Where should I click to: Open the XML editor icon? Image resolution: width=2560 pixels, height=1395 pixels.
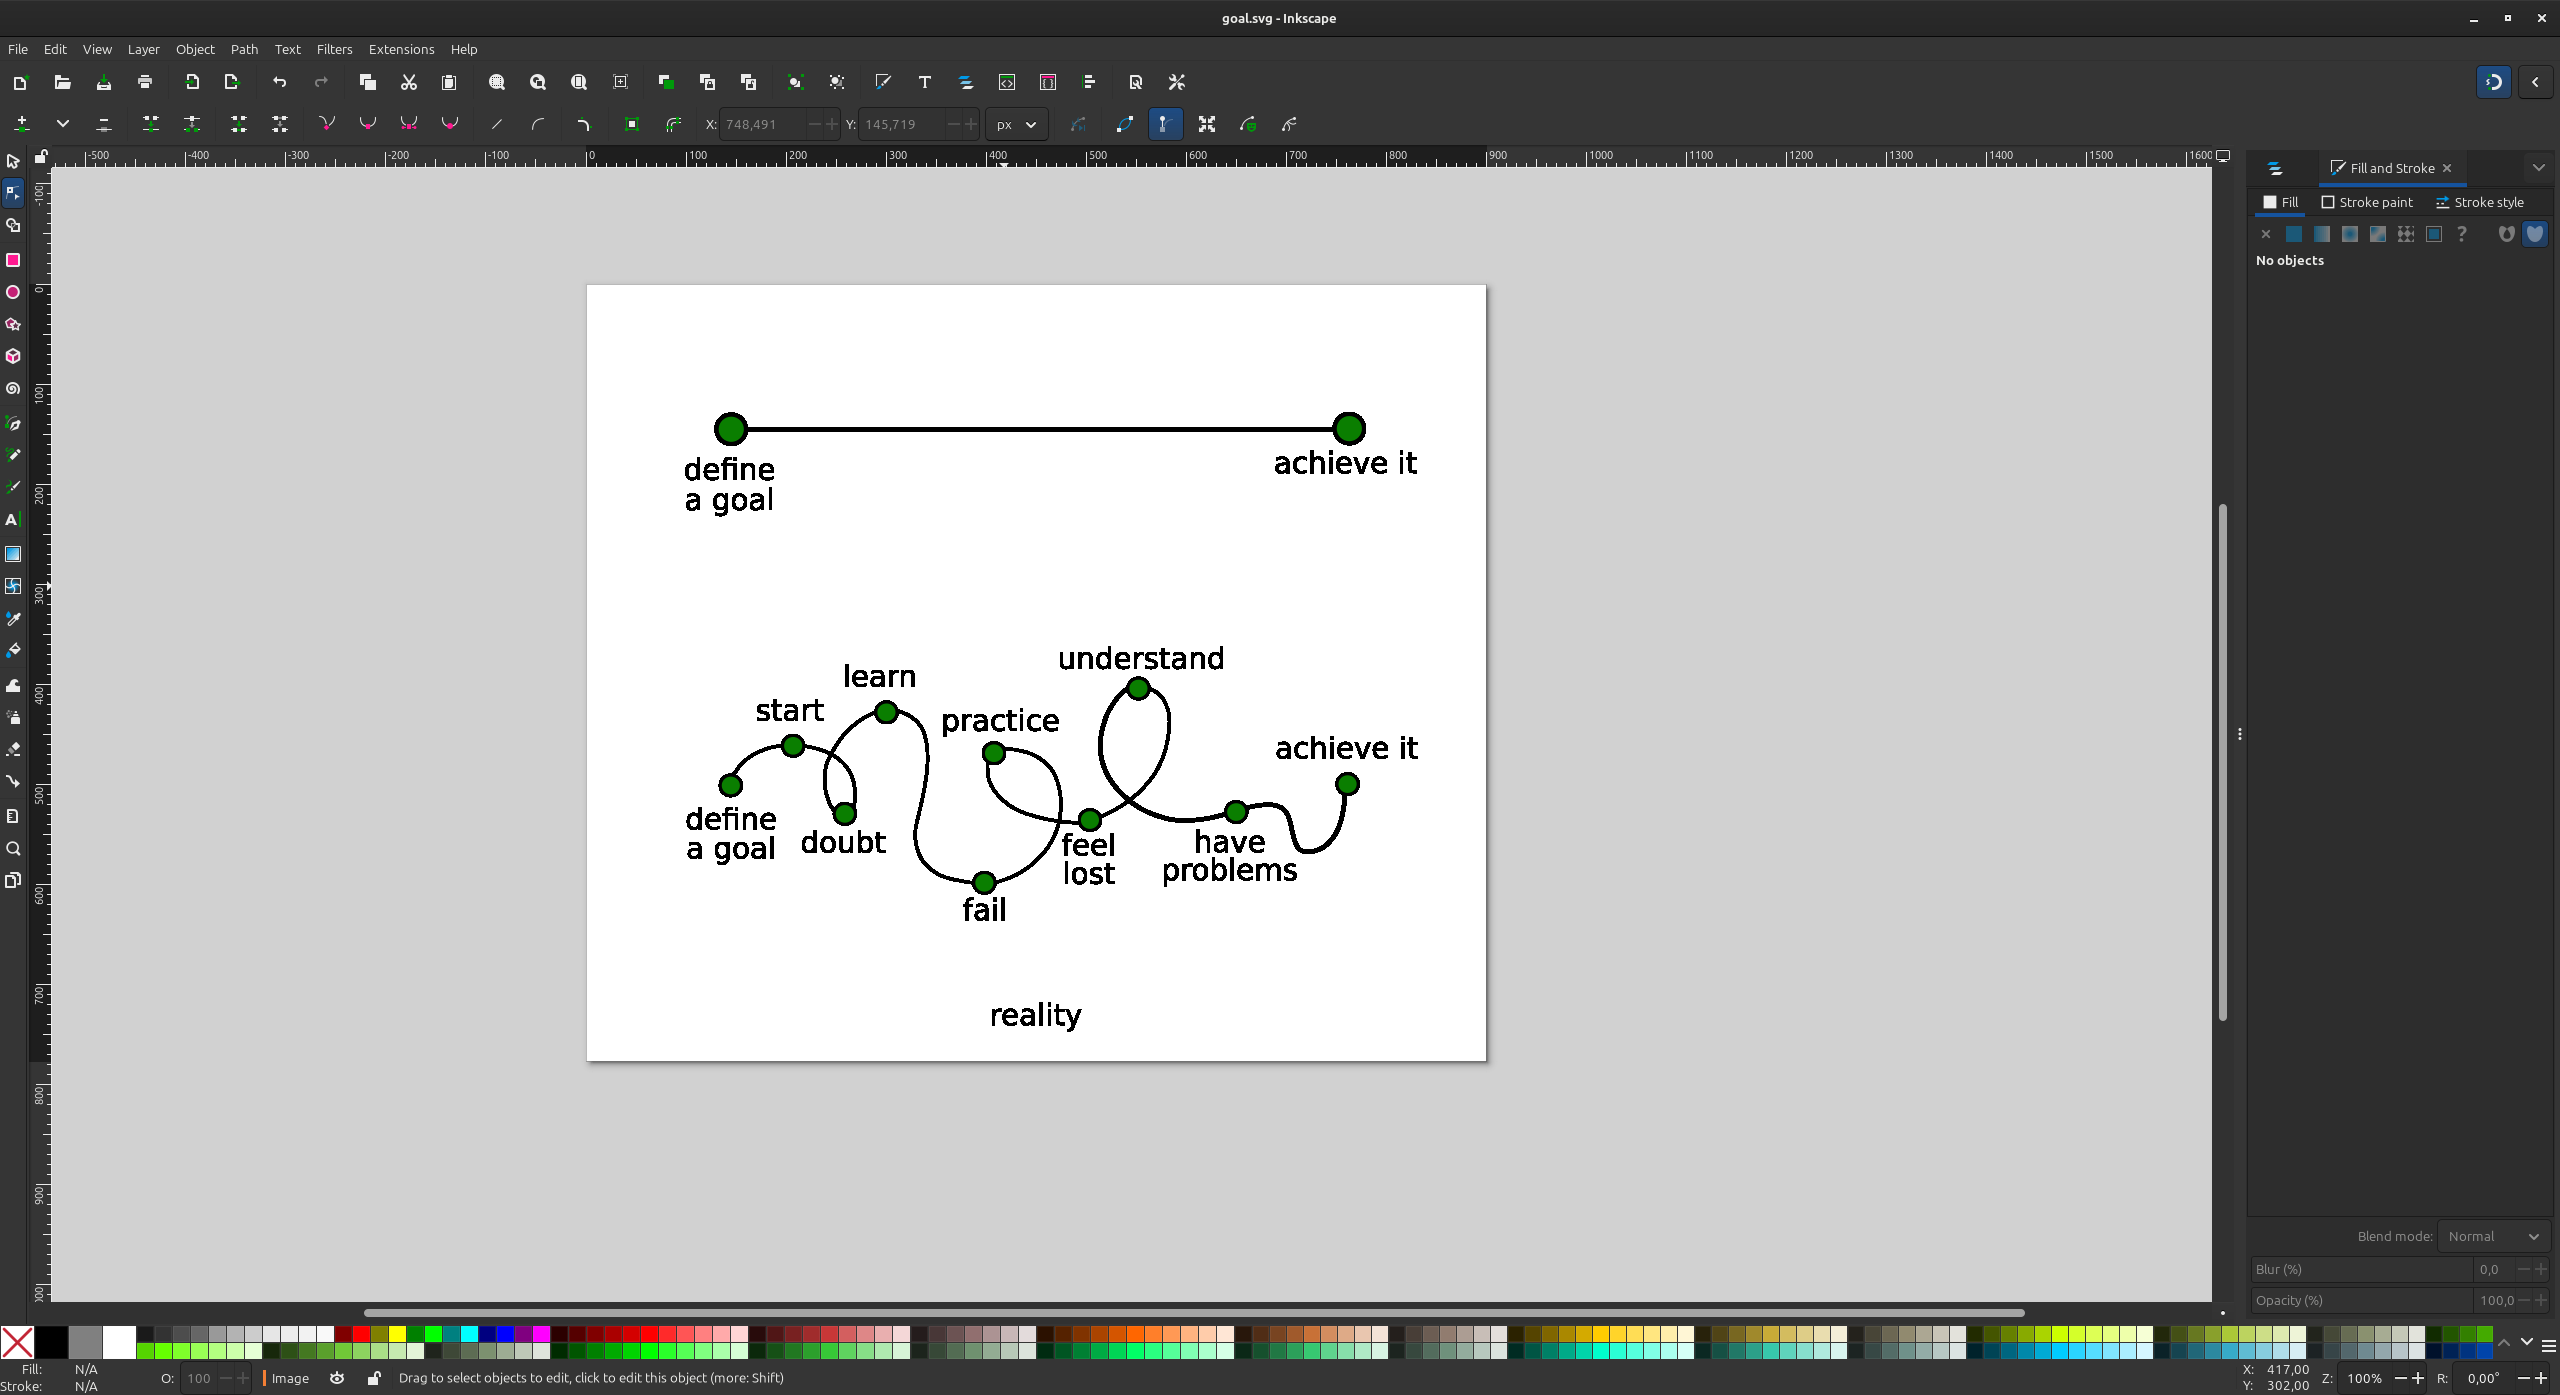(1007, 82)
